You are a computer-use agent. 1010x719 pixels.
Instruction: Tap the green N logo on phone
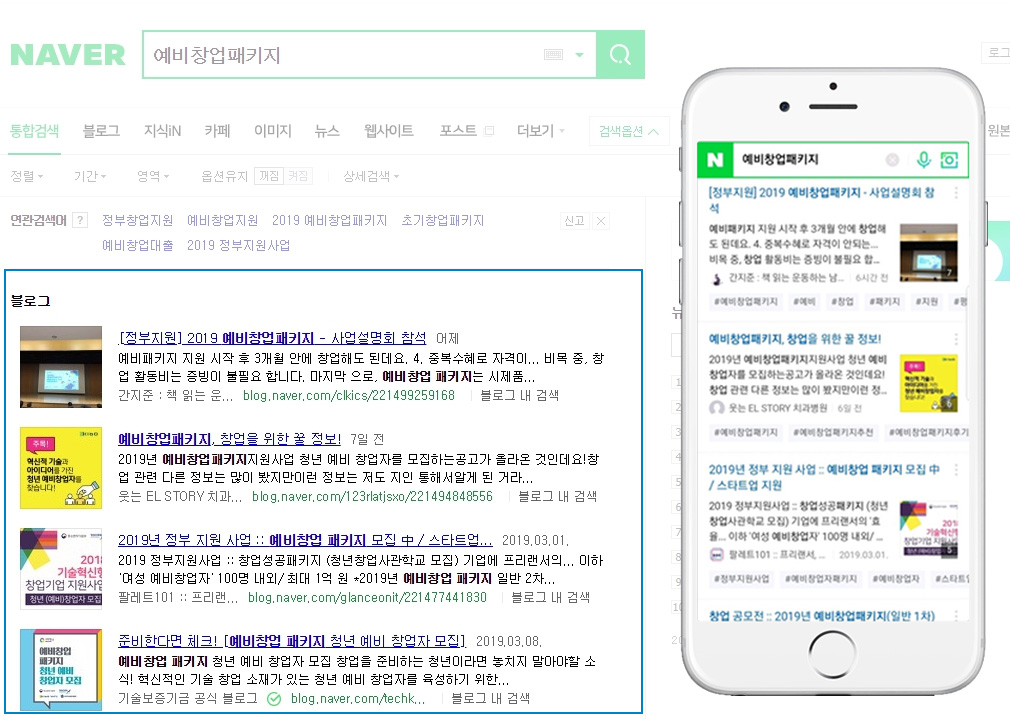[x=715, y=160]
